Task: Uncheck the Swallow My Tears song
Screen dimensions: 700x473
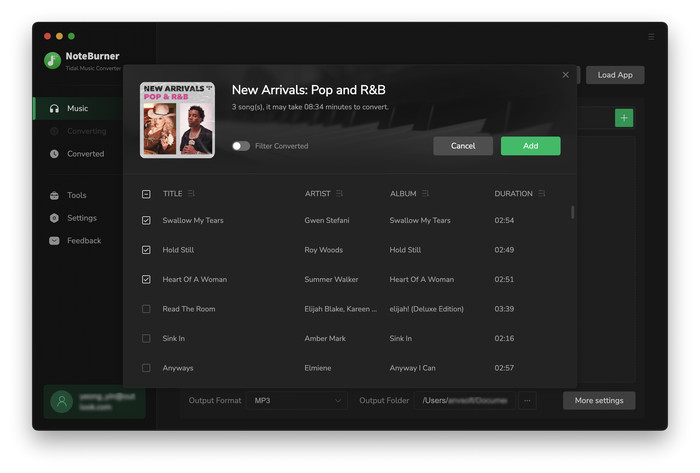Action: [146, 220]
